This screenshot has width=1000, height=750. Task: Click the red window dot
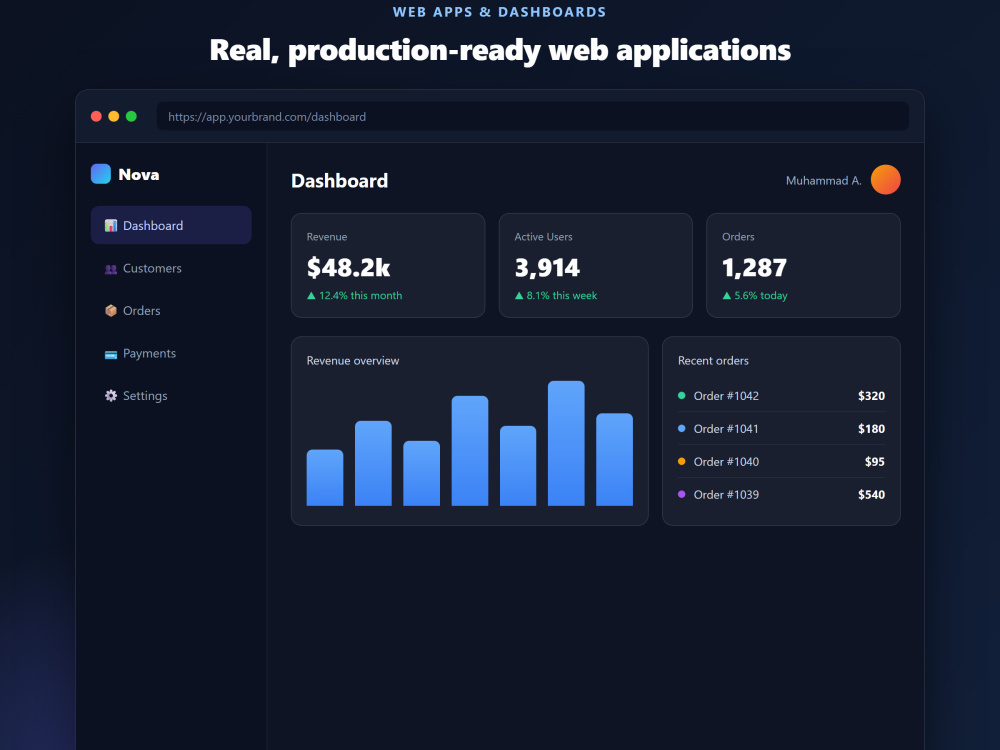[x=96, y=116]
